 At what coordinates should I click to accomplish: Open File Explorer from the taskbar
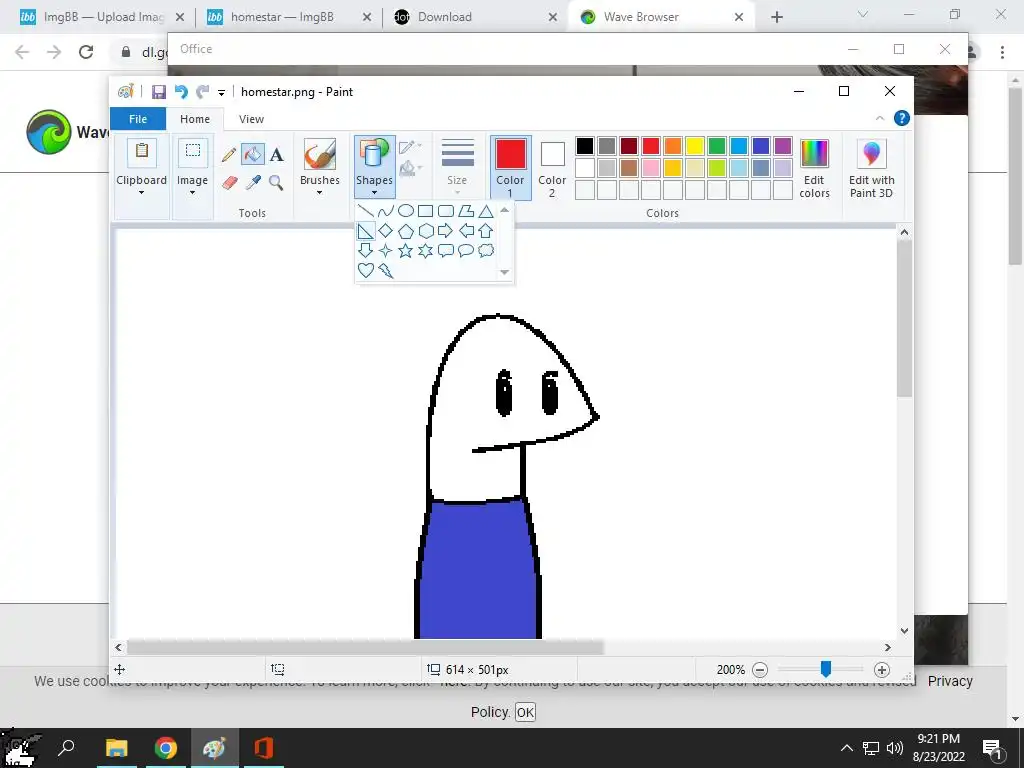[x=116, y=748]
